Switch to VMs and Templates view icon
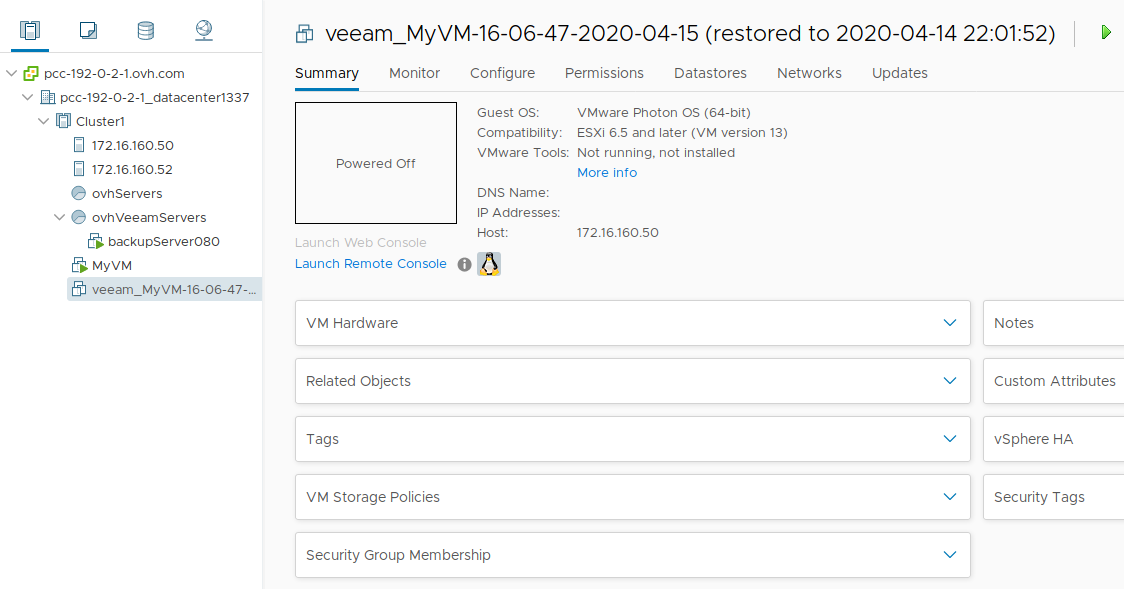 click(x=88, y=31)
